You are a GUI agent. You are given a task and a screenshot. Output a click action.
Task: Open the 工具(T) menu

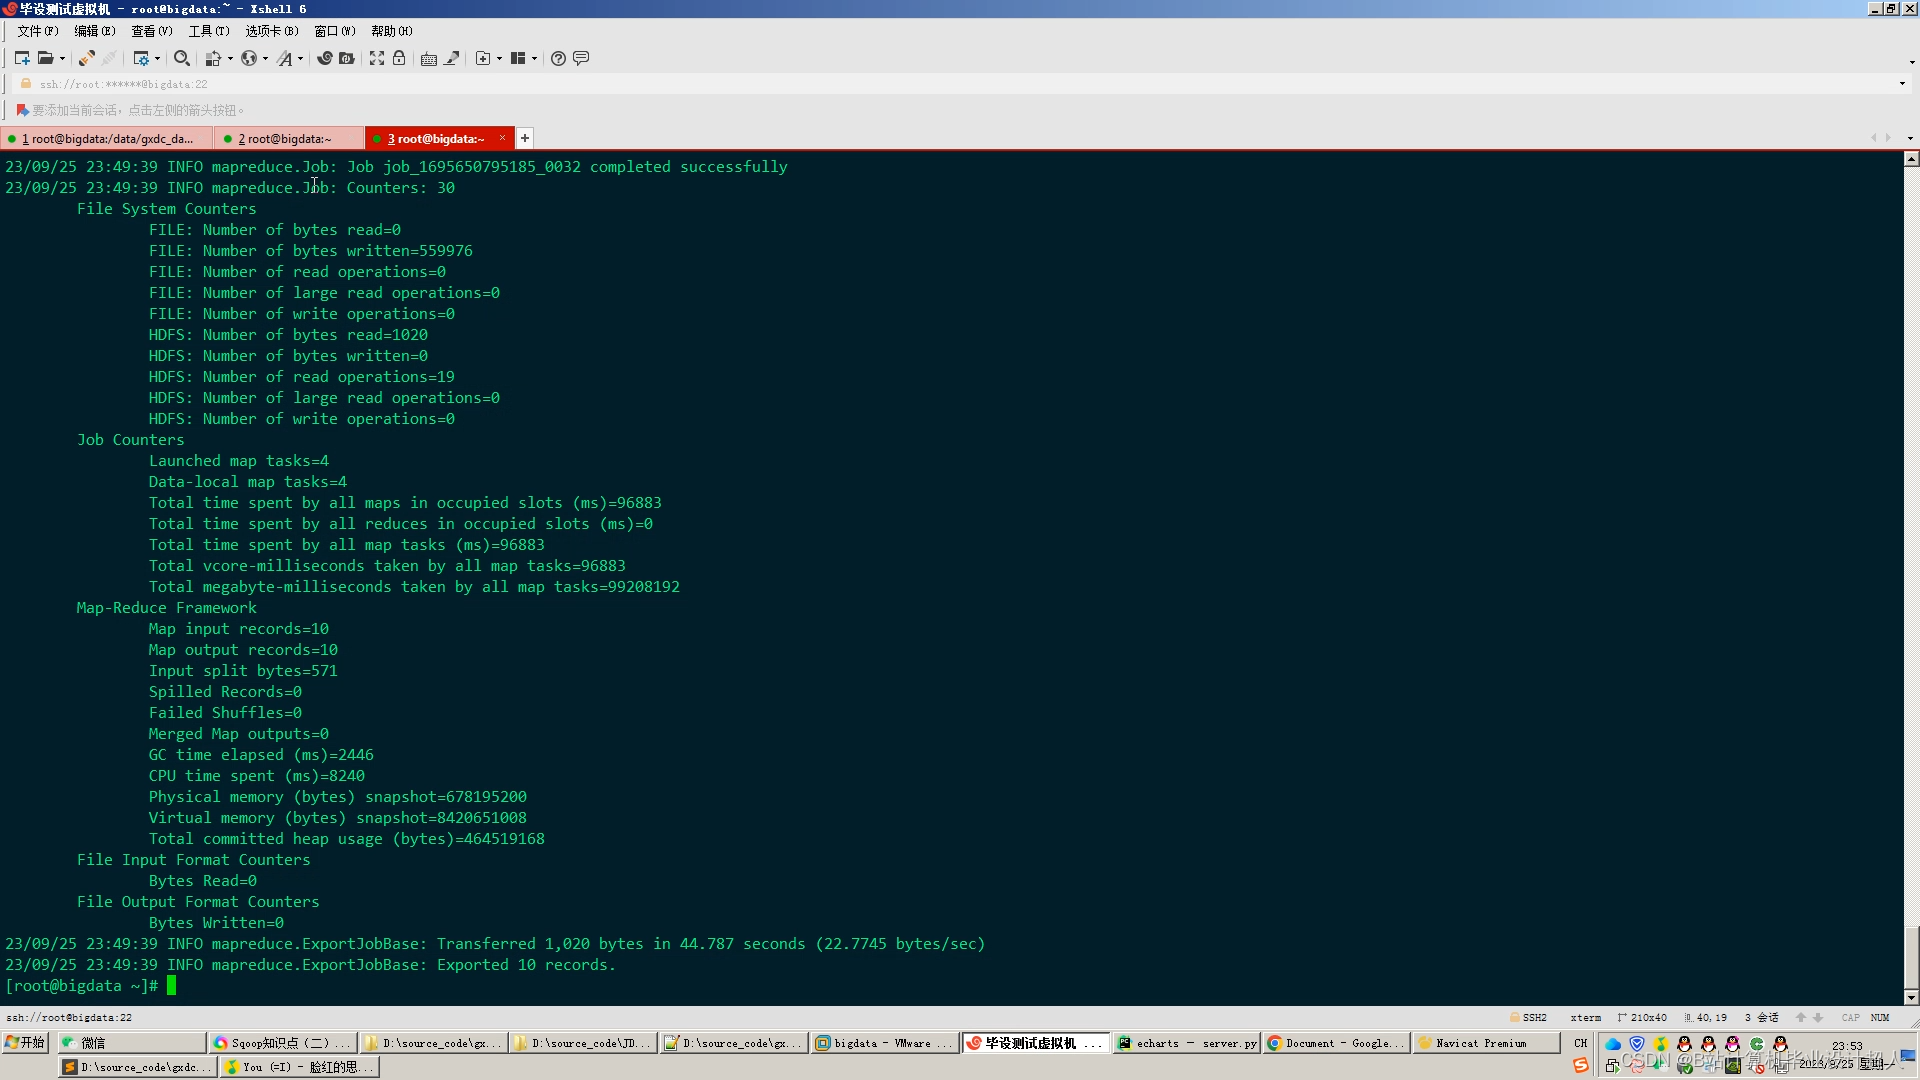click(x=208, y=31)
